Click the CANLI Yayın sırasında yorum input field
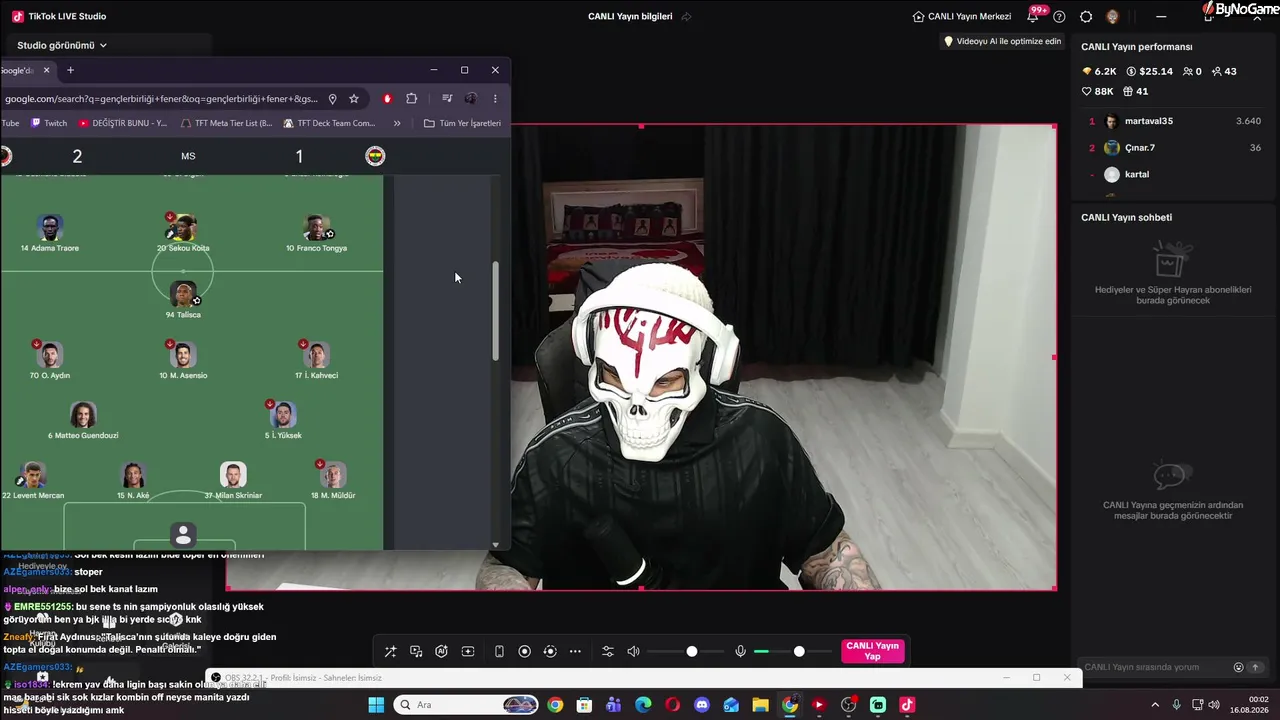1280x720 pixels. (1154, 667)
